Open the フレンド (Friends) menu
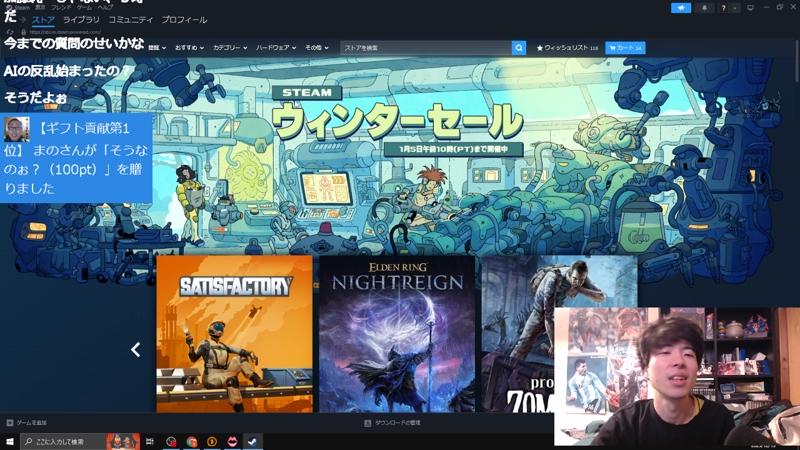The height and width of the screenshot is (450, 800). [x=61, y=8]
